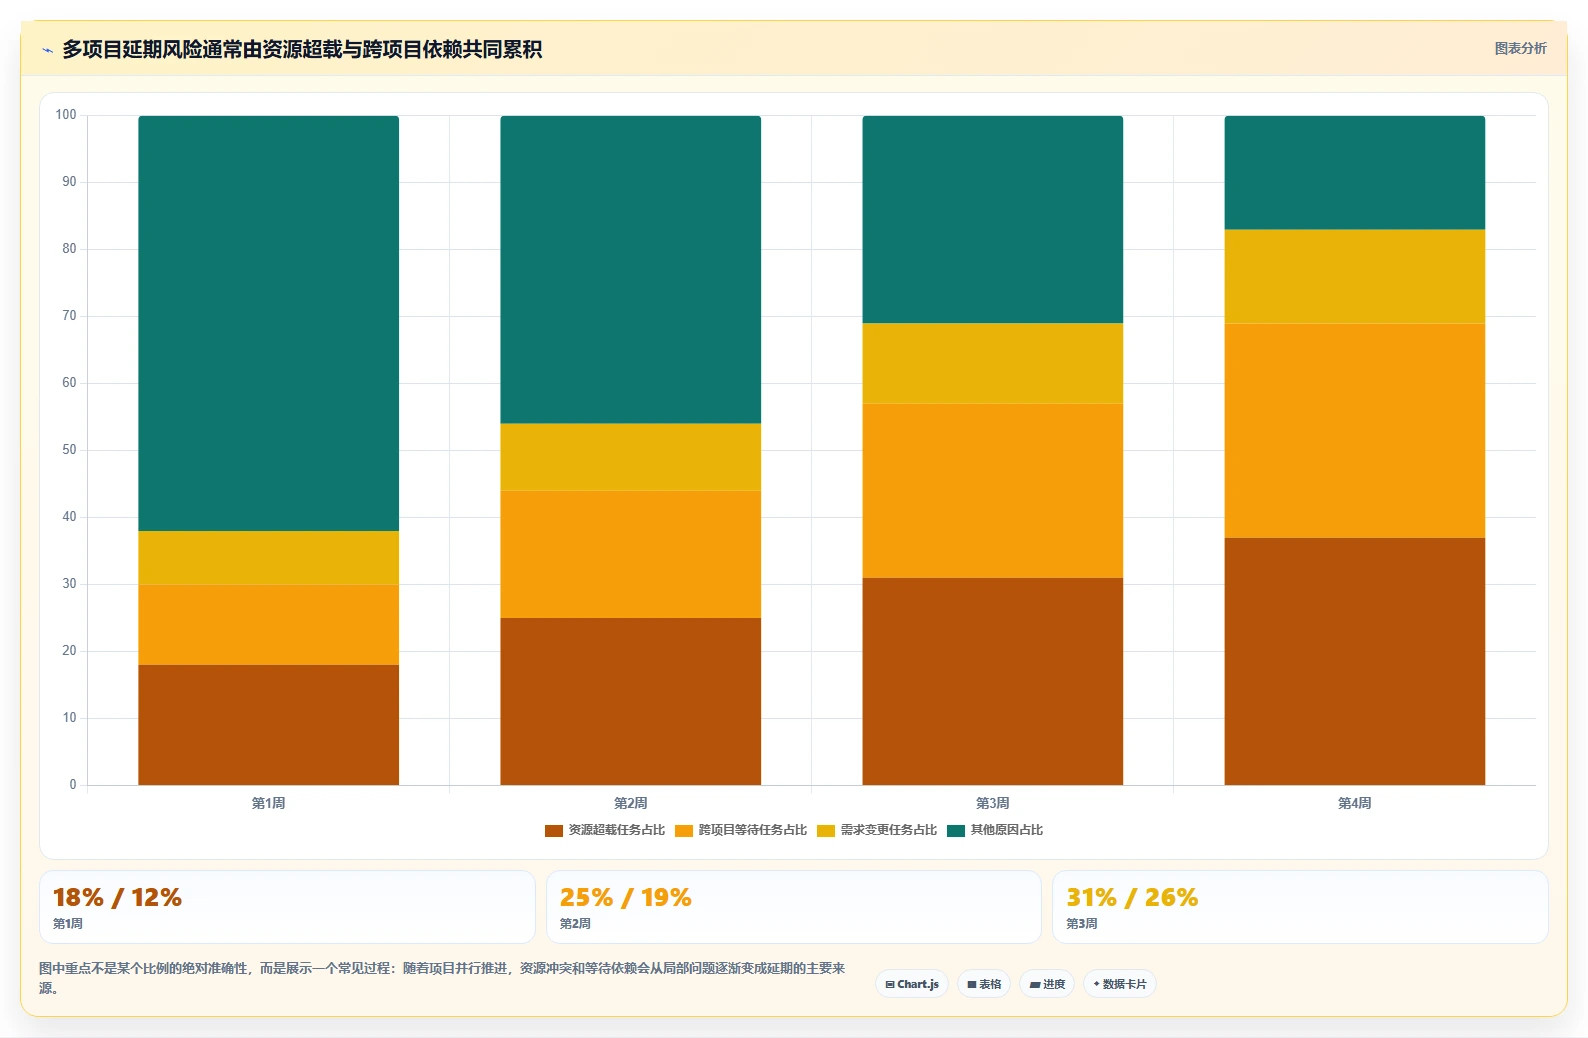Click the small icon before the card title
Image resolution: width=1588 pixels, height=1038 pixels.
[47, 50]
